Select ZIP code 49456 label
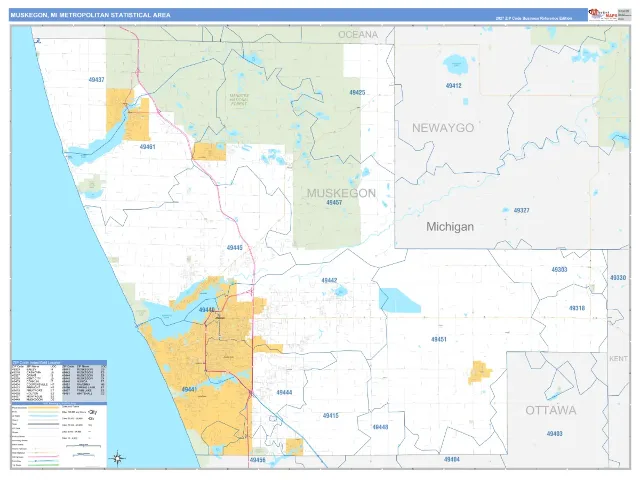Screen dimensions: 640x480 point(258,460)
